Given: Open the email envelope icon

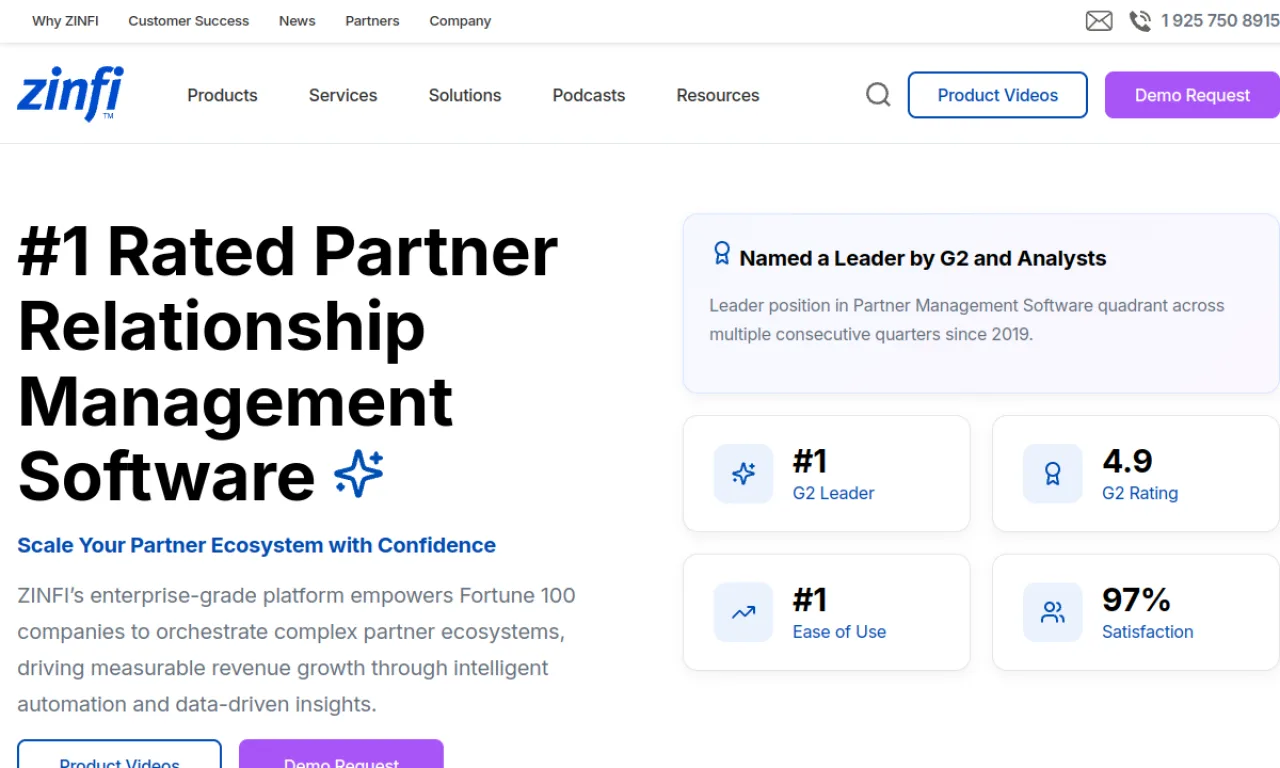Looking at the screenshot, I should tap(1099, 21).
